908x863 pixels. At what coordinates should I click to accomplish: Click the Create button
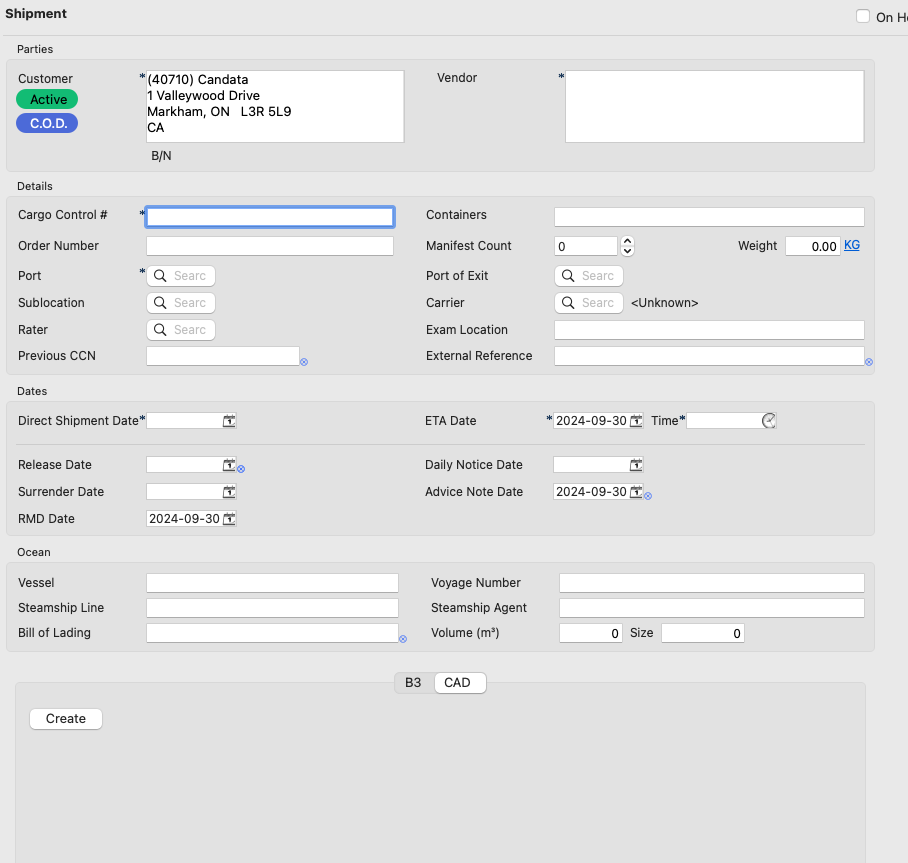[x=66, y=719]
